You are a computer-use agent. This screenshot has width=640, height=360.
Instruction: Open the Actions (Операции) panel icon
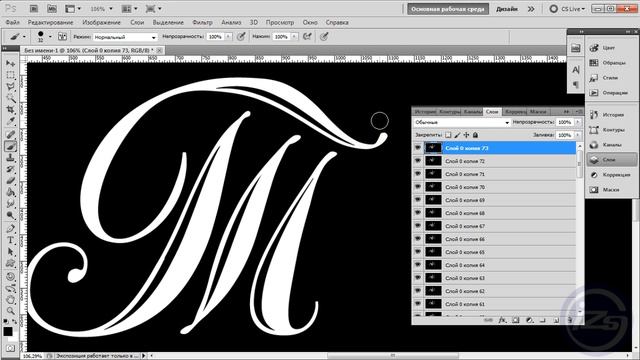(594, 93)
